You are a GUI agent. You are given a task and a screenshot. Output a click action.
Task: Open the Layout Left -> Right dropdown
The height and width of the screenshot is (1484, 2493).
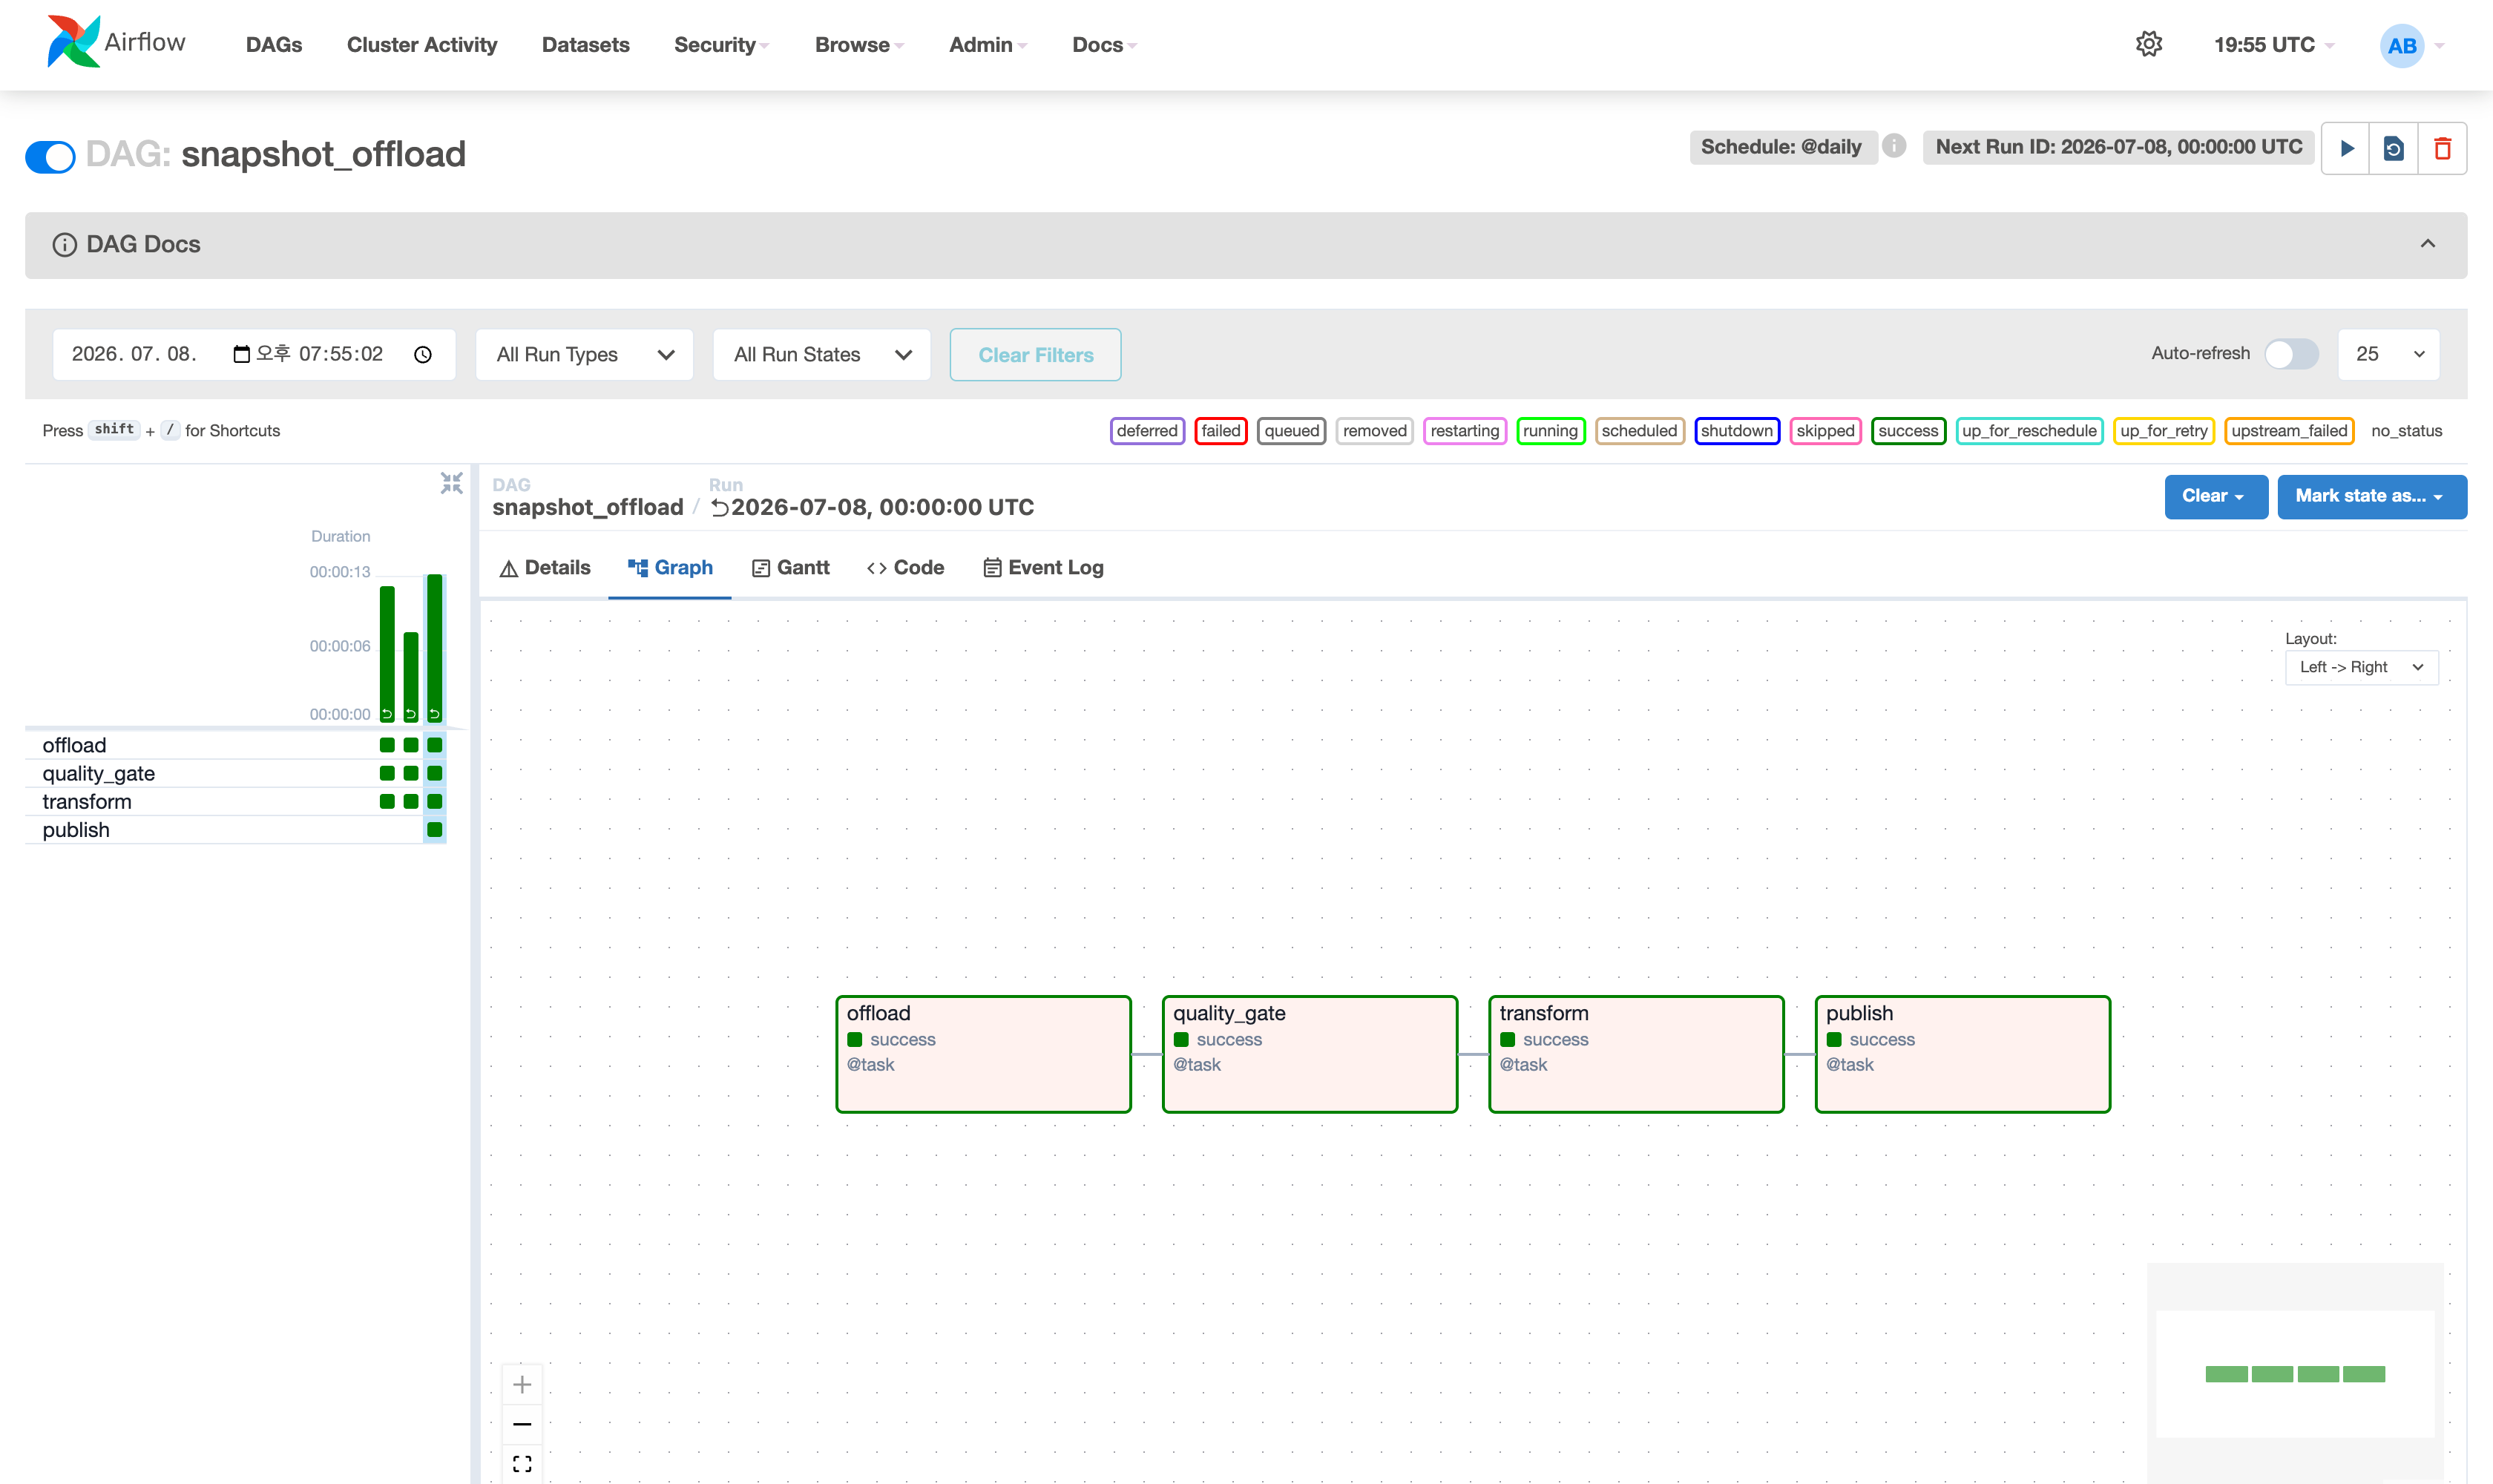[2362, 667]
